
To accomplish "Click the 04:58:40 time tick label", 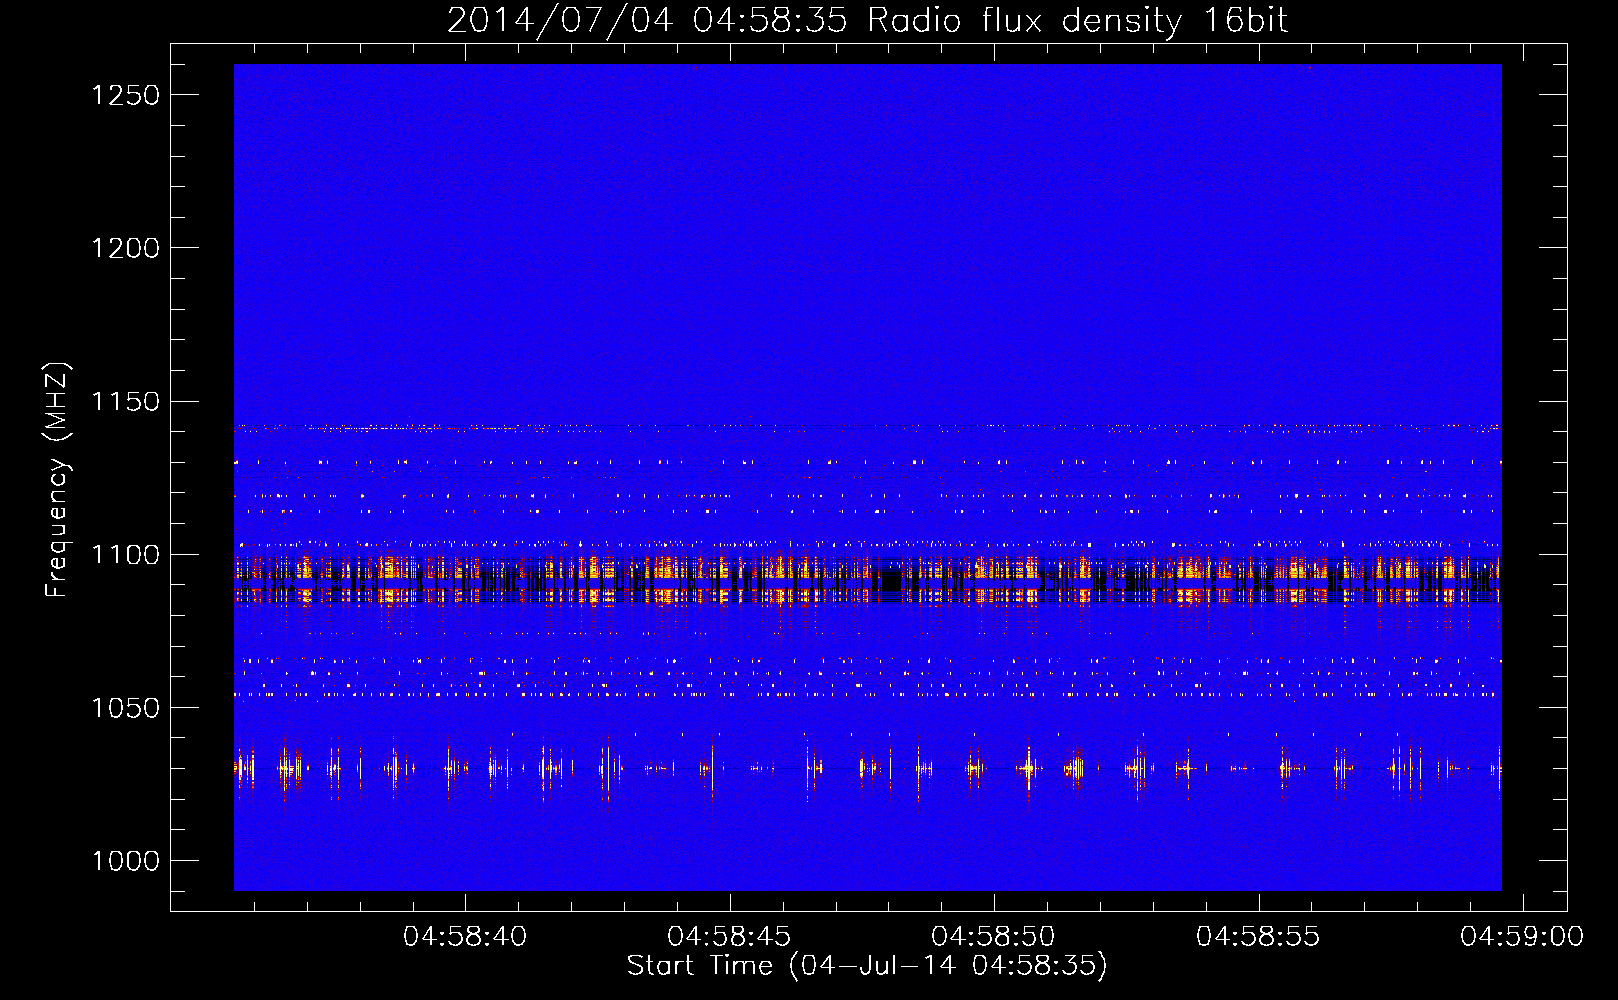I will coord(465,936).
